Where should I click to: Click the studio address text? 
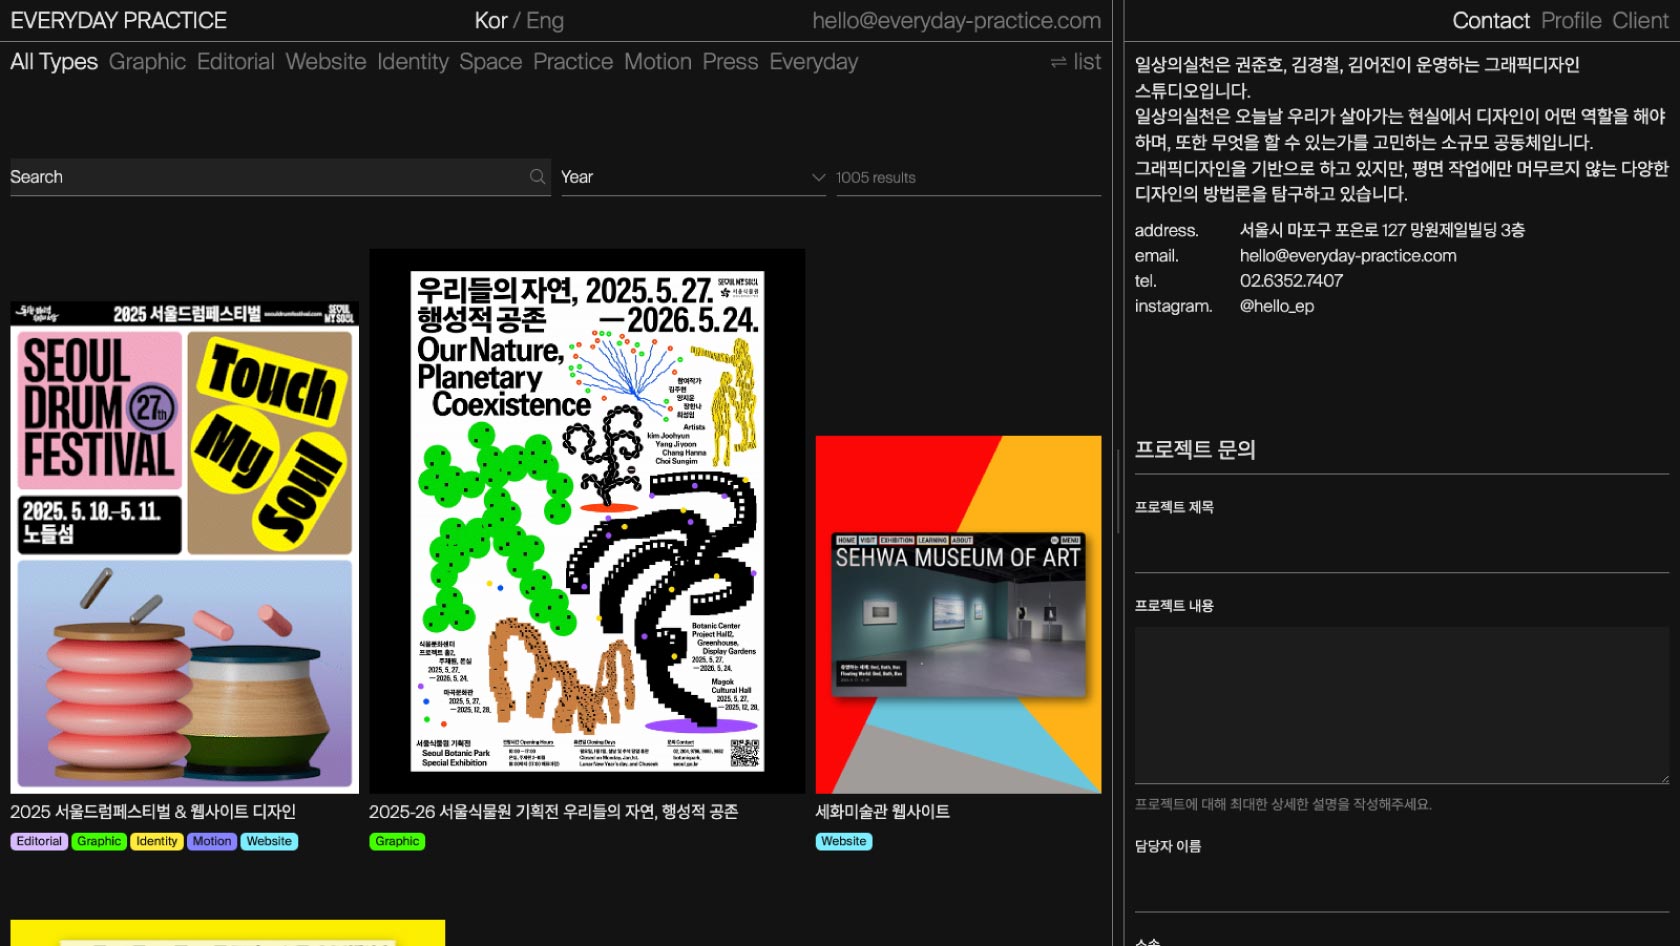pyautogui.click(x=1382, y=230)
